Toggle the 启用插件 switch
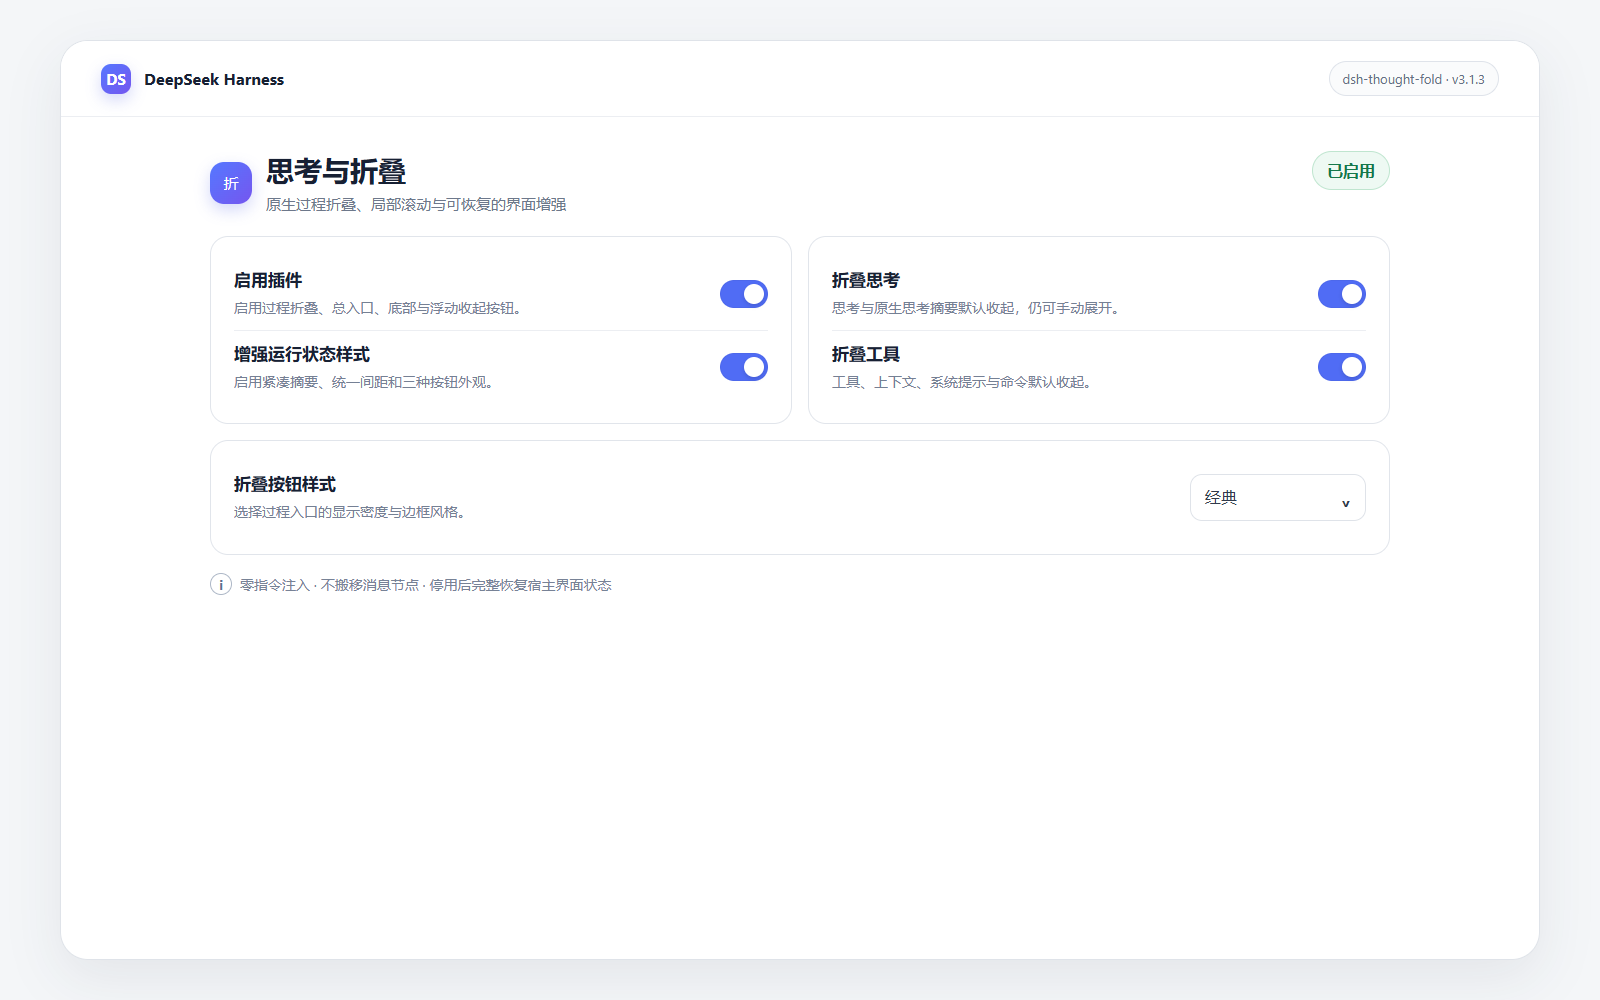Viewport: 1600px width, 1000px height. (x=744, y=294)
